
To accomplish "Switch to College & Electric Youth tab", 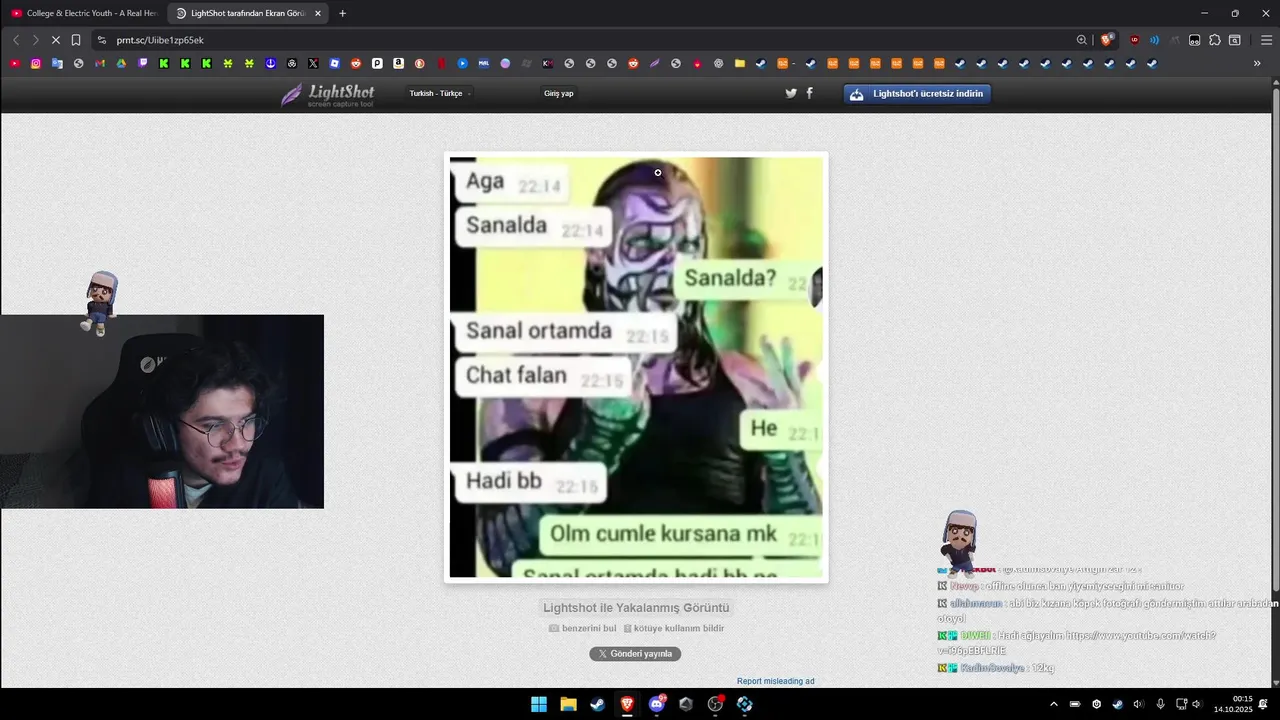I will point(84,13).
